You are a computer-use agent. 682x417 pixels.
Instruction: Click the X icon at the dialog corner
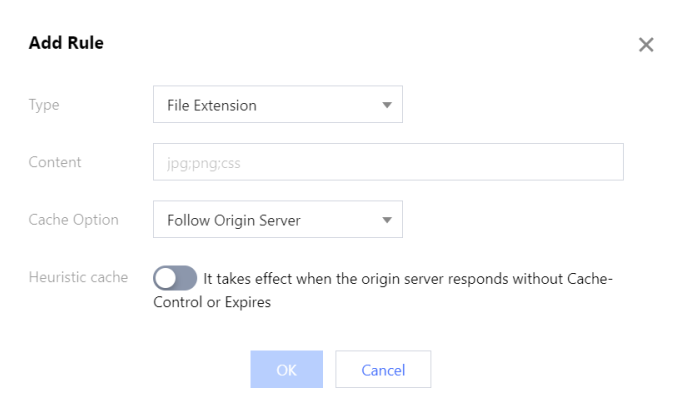click(x=646, y=45)
